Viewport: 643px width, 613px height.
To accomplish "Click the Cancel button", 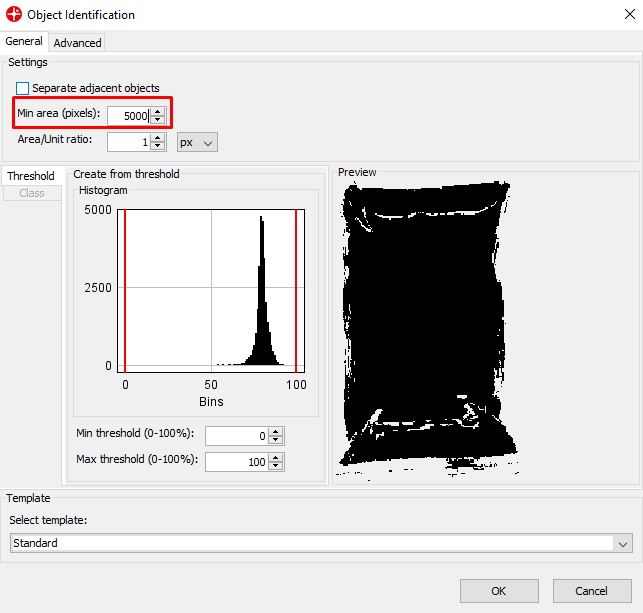I will 592,591.
